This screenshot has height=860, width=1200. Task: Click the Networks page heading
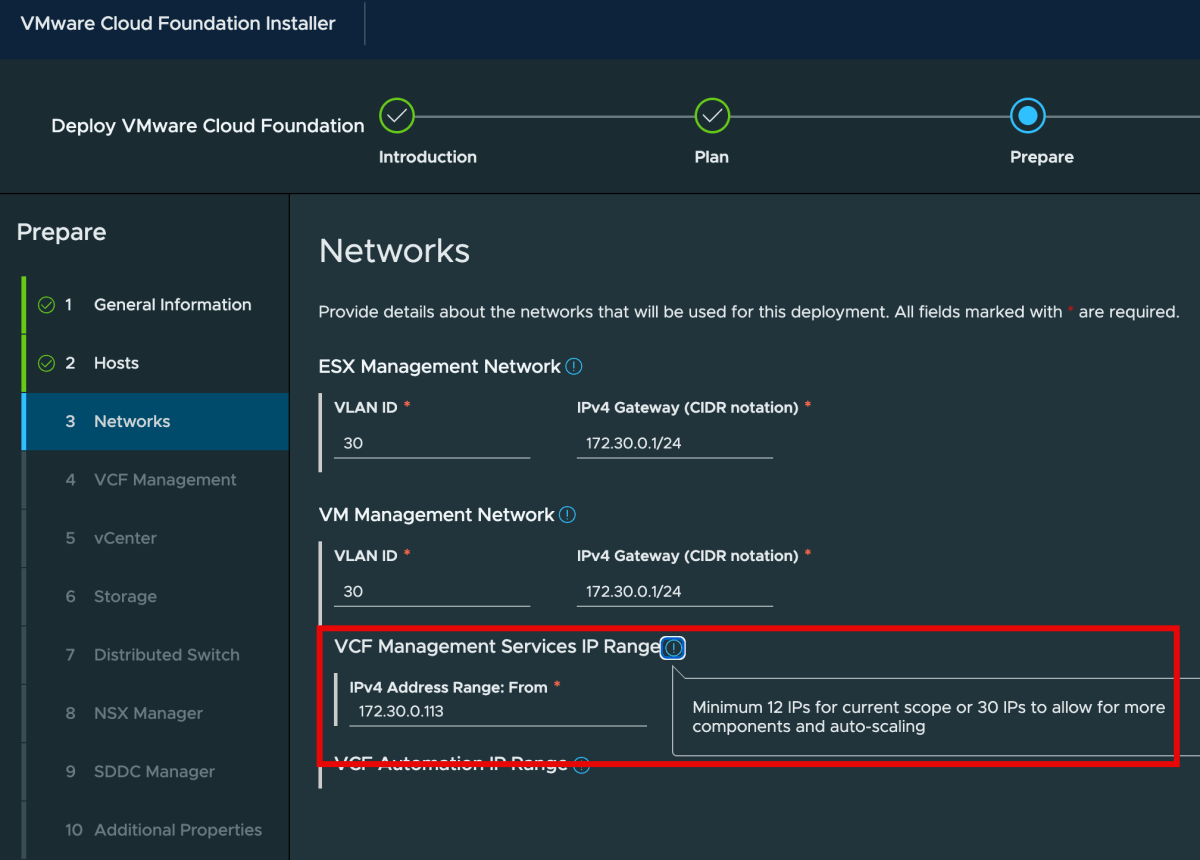coord(394,250)
